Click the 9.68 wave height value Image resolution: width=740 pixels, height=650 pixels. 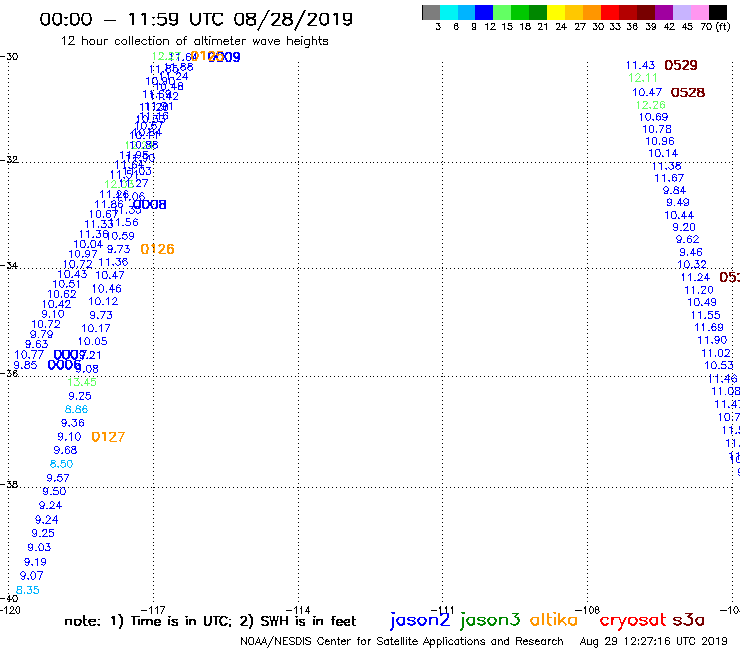[65, 450]
